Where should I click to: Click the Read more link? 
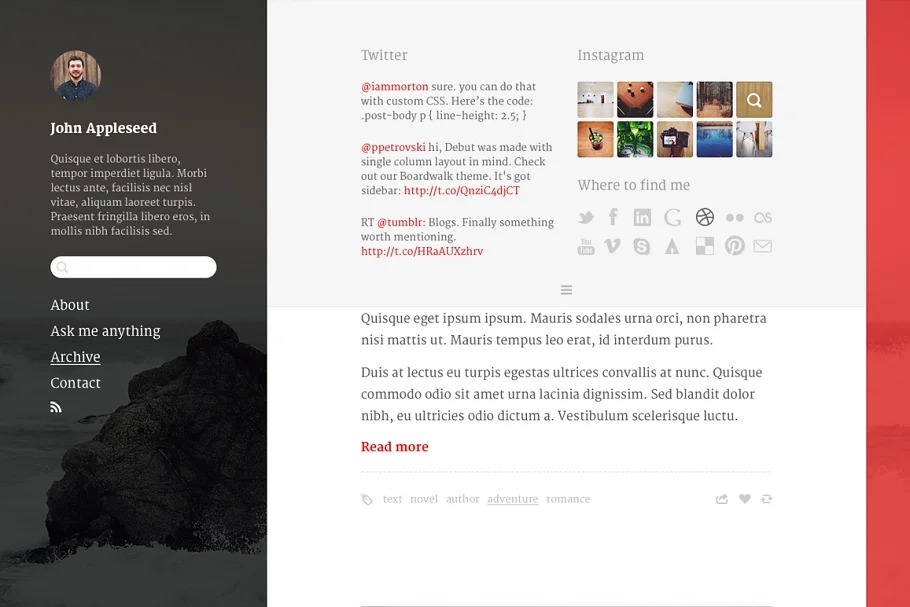click(x=394, y=447)
